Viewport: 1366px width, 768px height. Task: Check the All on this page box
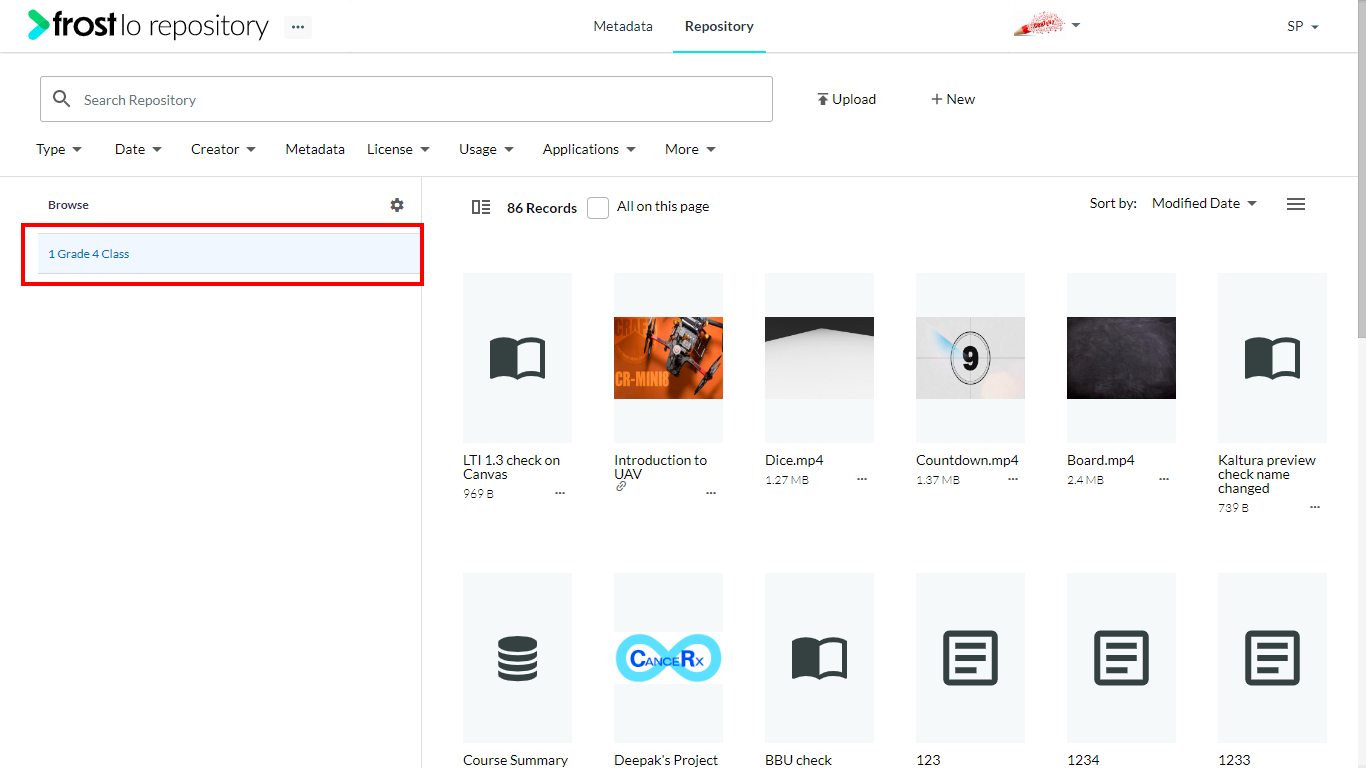[x=598, y=208]
